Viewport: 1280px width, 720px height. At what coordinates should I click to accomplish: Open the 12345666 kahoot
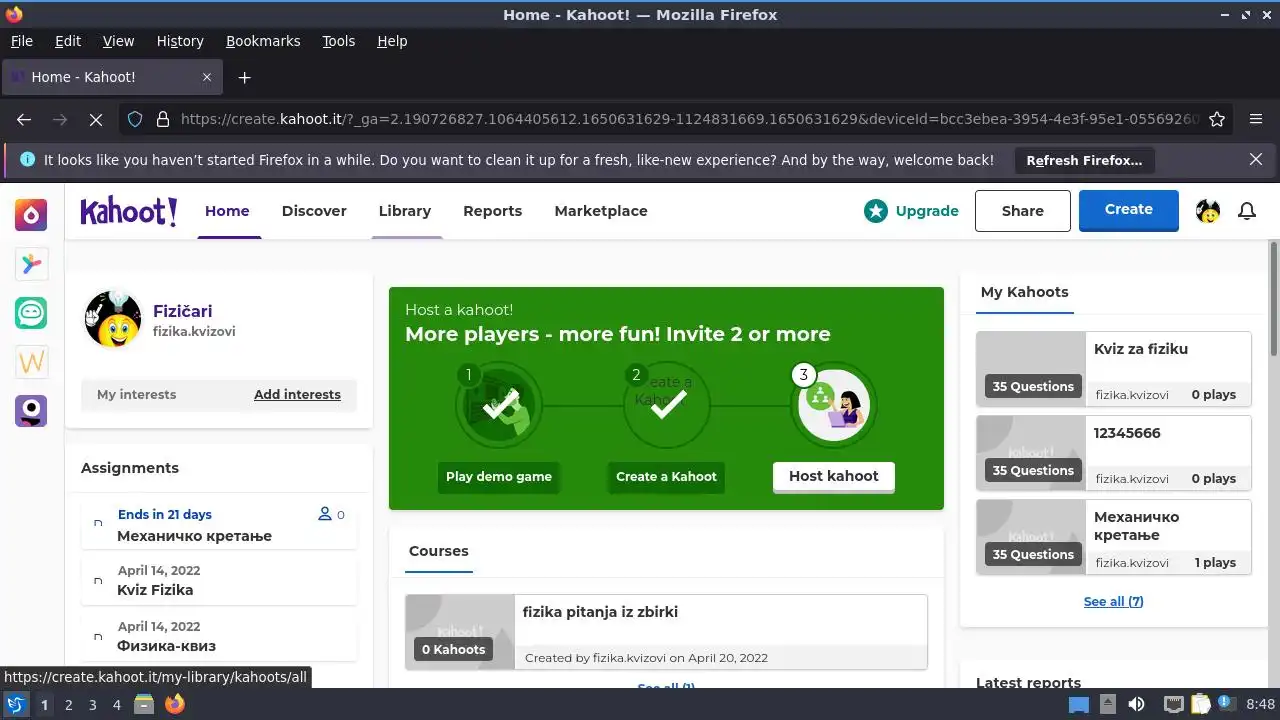(1113, 453)
